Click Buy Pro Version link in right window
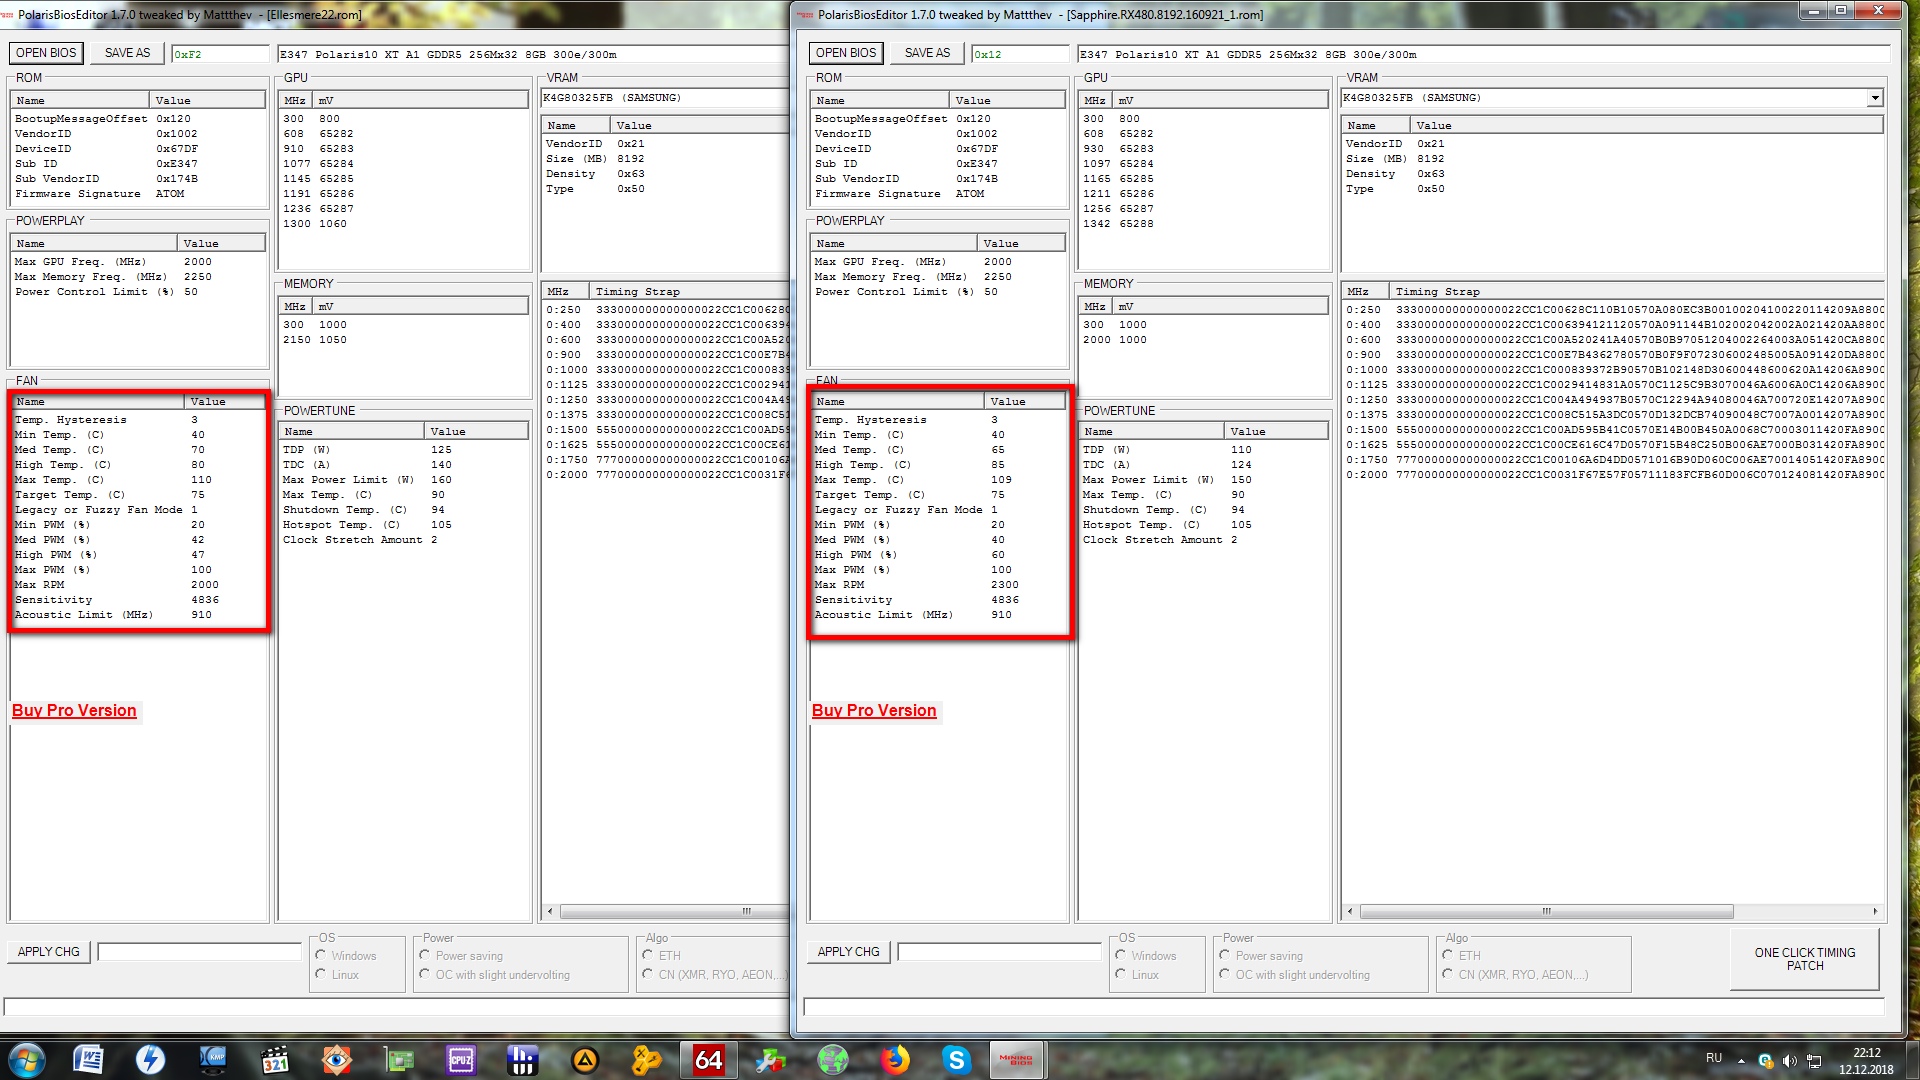The height and width of the screenshot is (1080, 1920). [x=874, y=711]
